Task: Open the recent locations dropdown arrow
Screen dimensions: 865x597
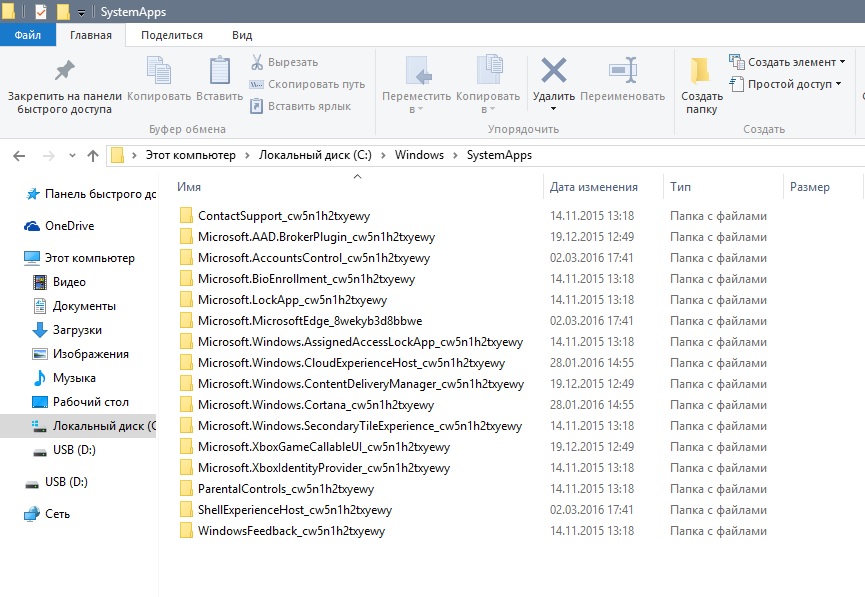Action: point(72,156)
